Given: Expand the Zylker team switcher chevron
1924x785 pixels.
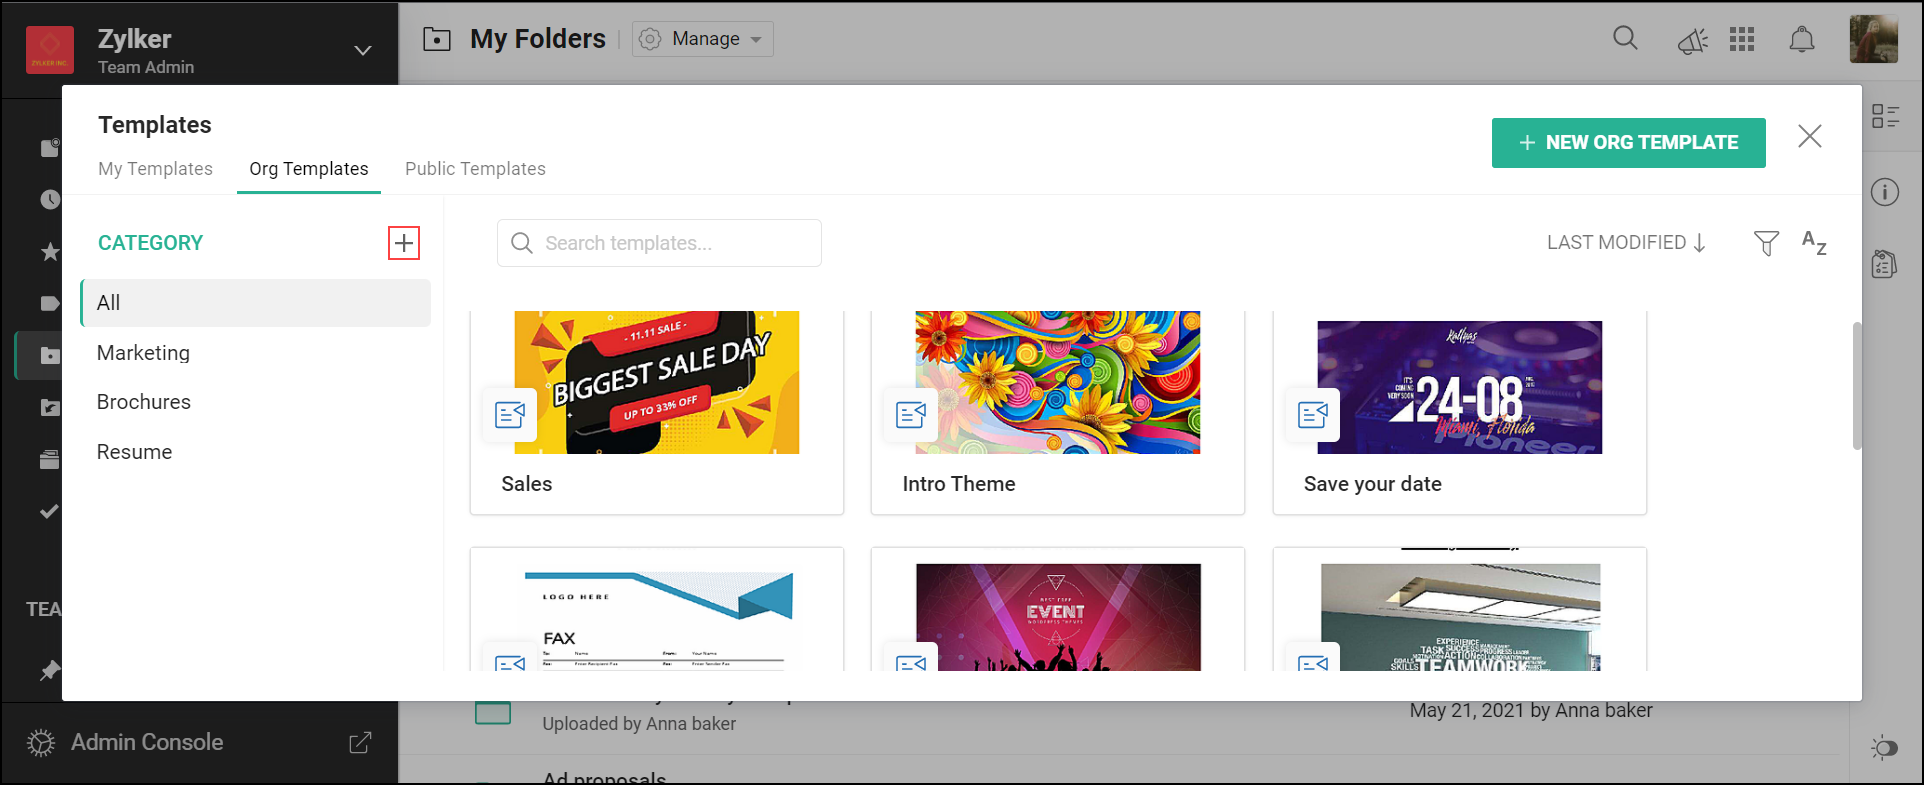Looking at the screenshot, I should 363,50.
